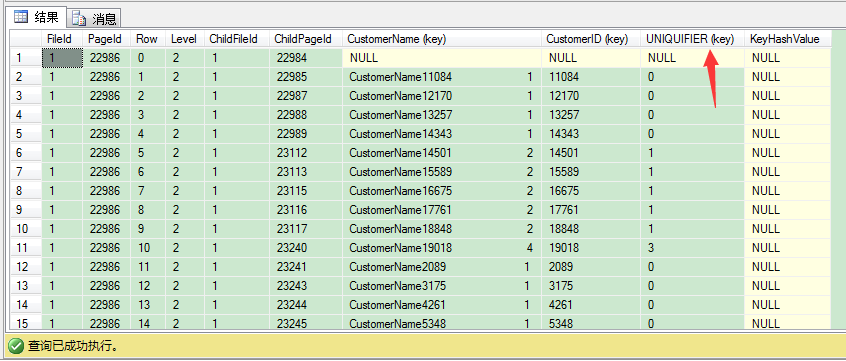Open the 消息 tab

tap(94, 18)
